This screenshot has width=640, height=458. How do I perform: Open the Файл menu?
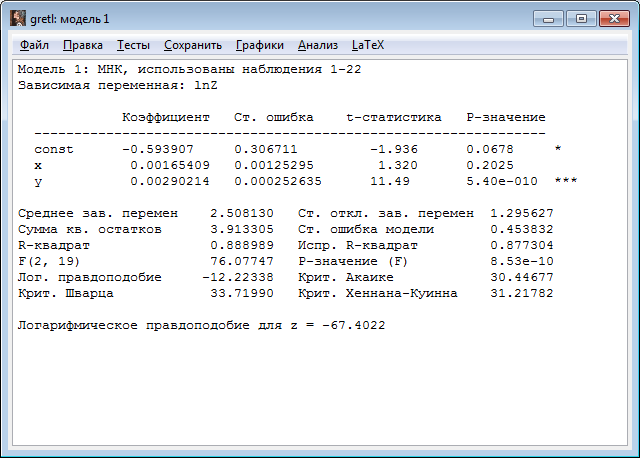[x=34, y=45]
